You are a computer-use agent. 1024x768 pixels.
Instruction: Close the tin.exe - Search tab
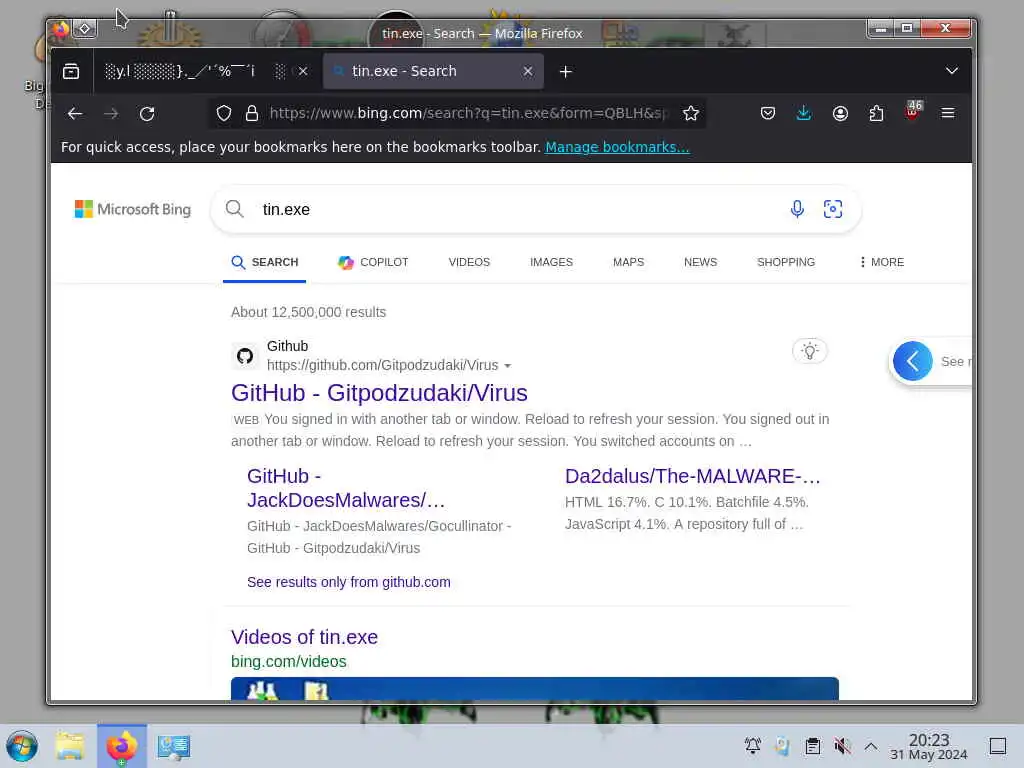[x=528, y=71]
